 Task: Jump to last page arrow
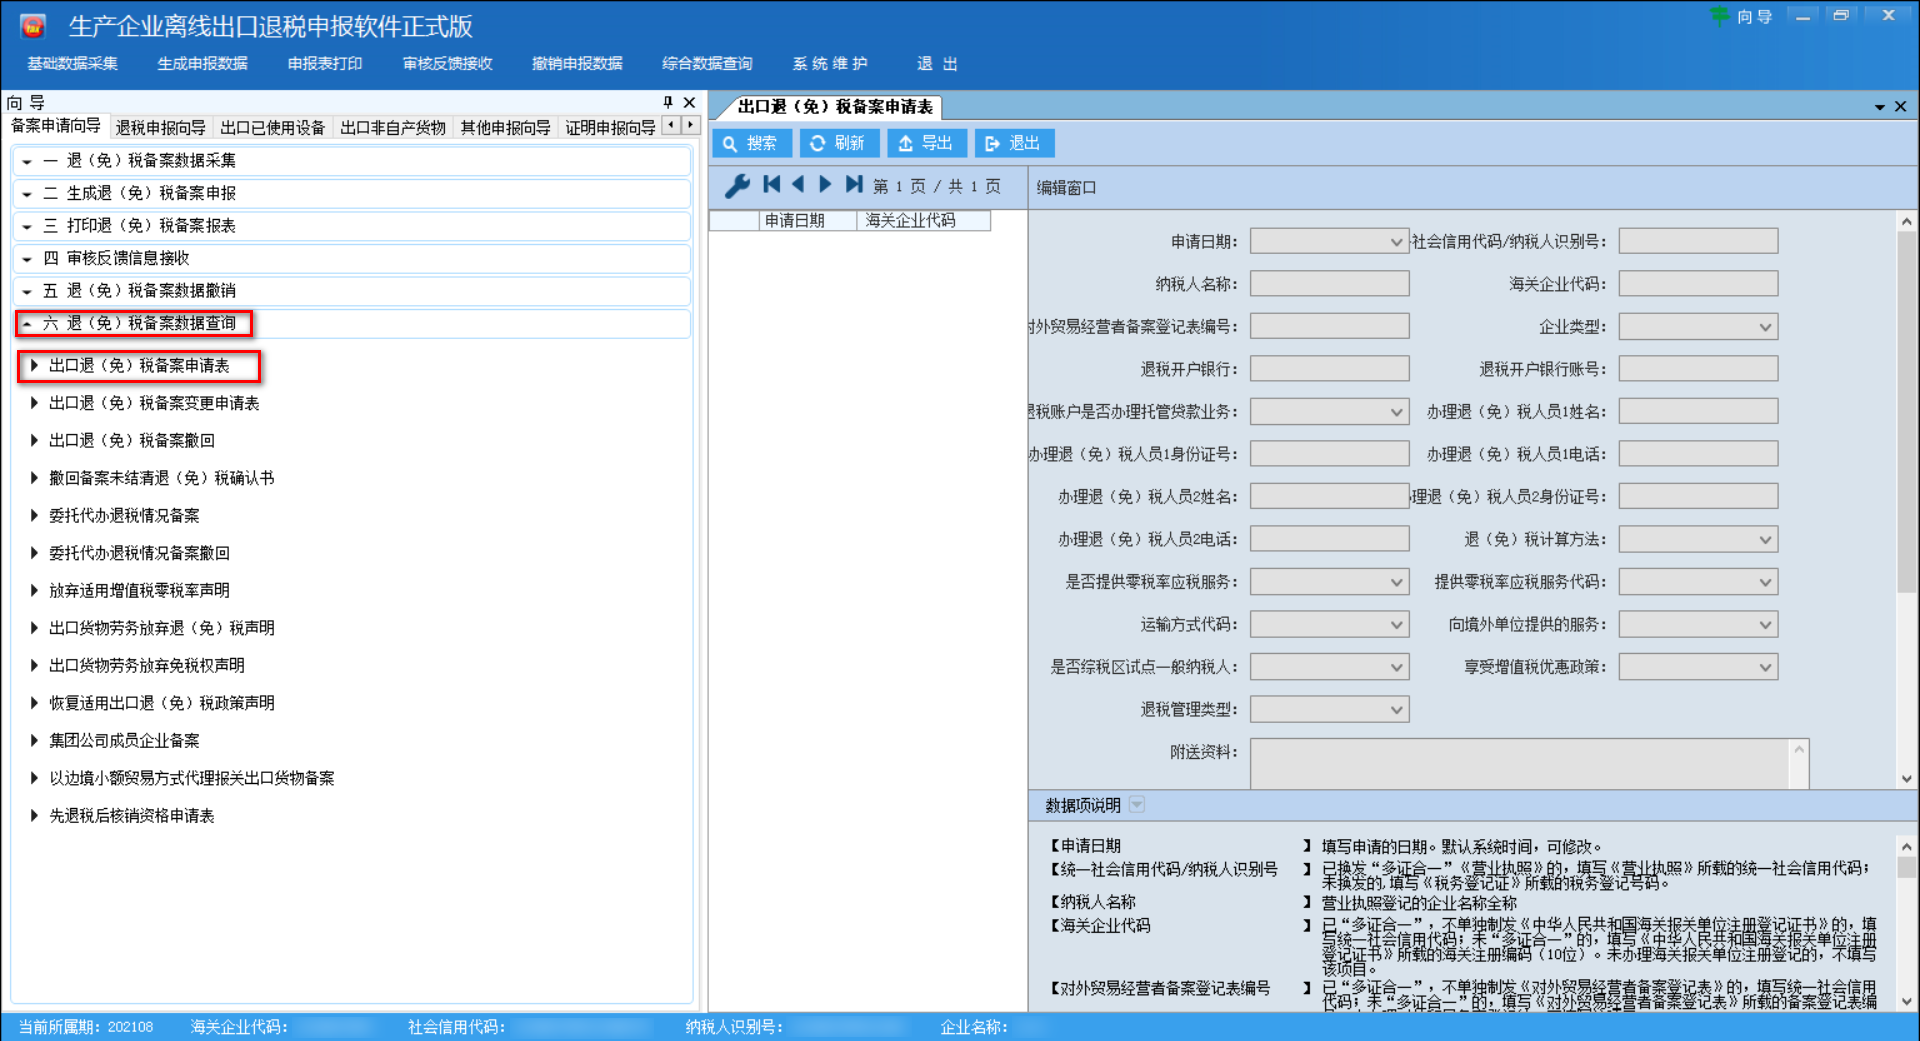pyautogui.click(x=853, y=185)
